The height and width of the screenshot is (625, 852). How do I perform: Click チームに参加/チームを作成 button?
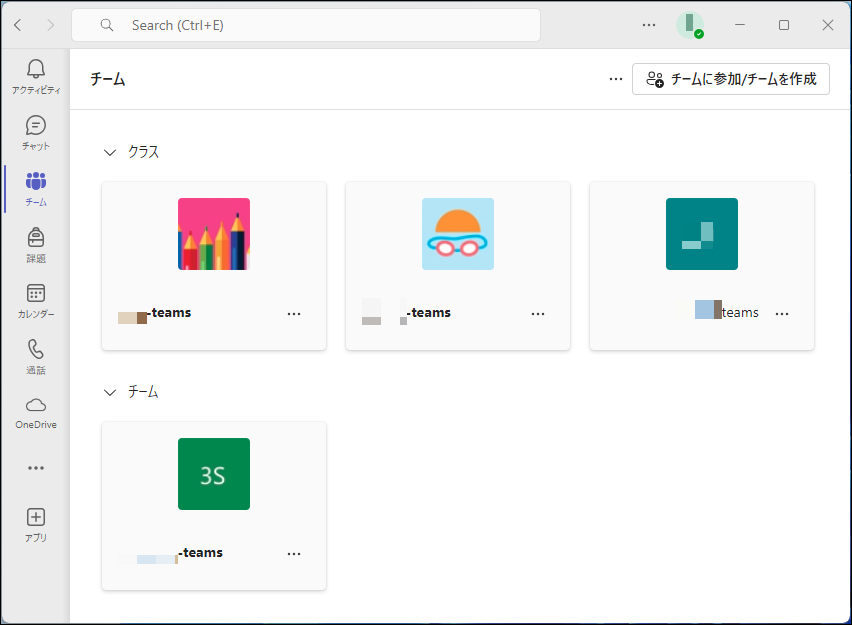point(731,79)
